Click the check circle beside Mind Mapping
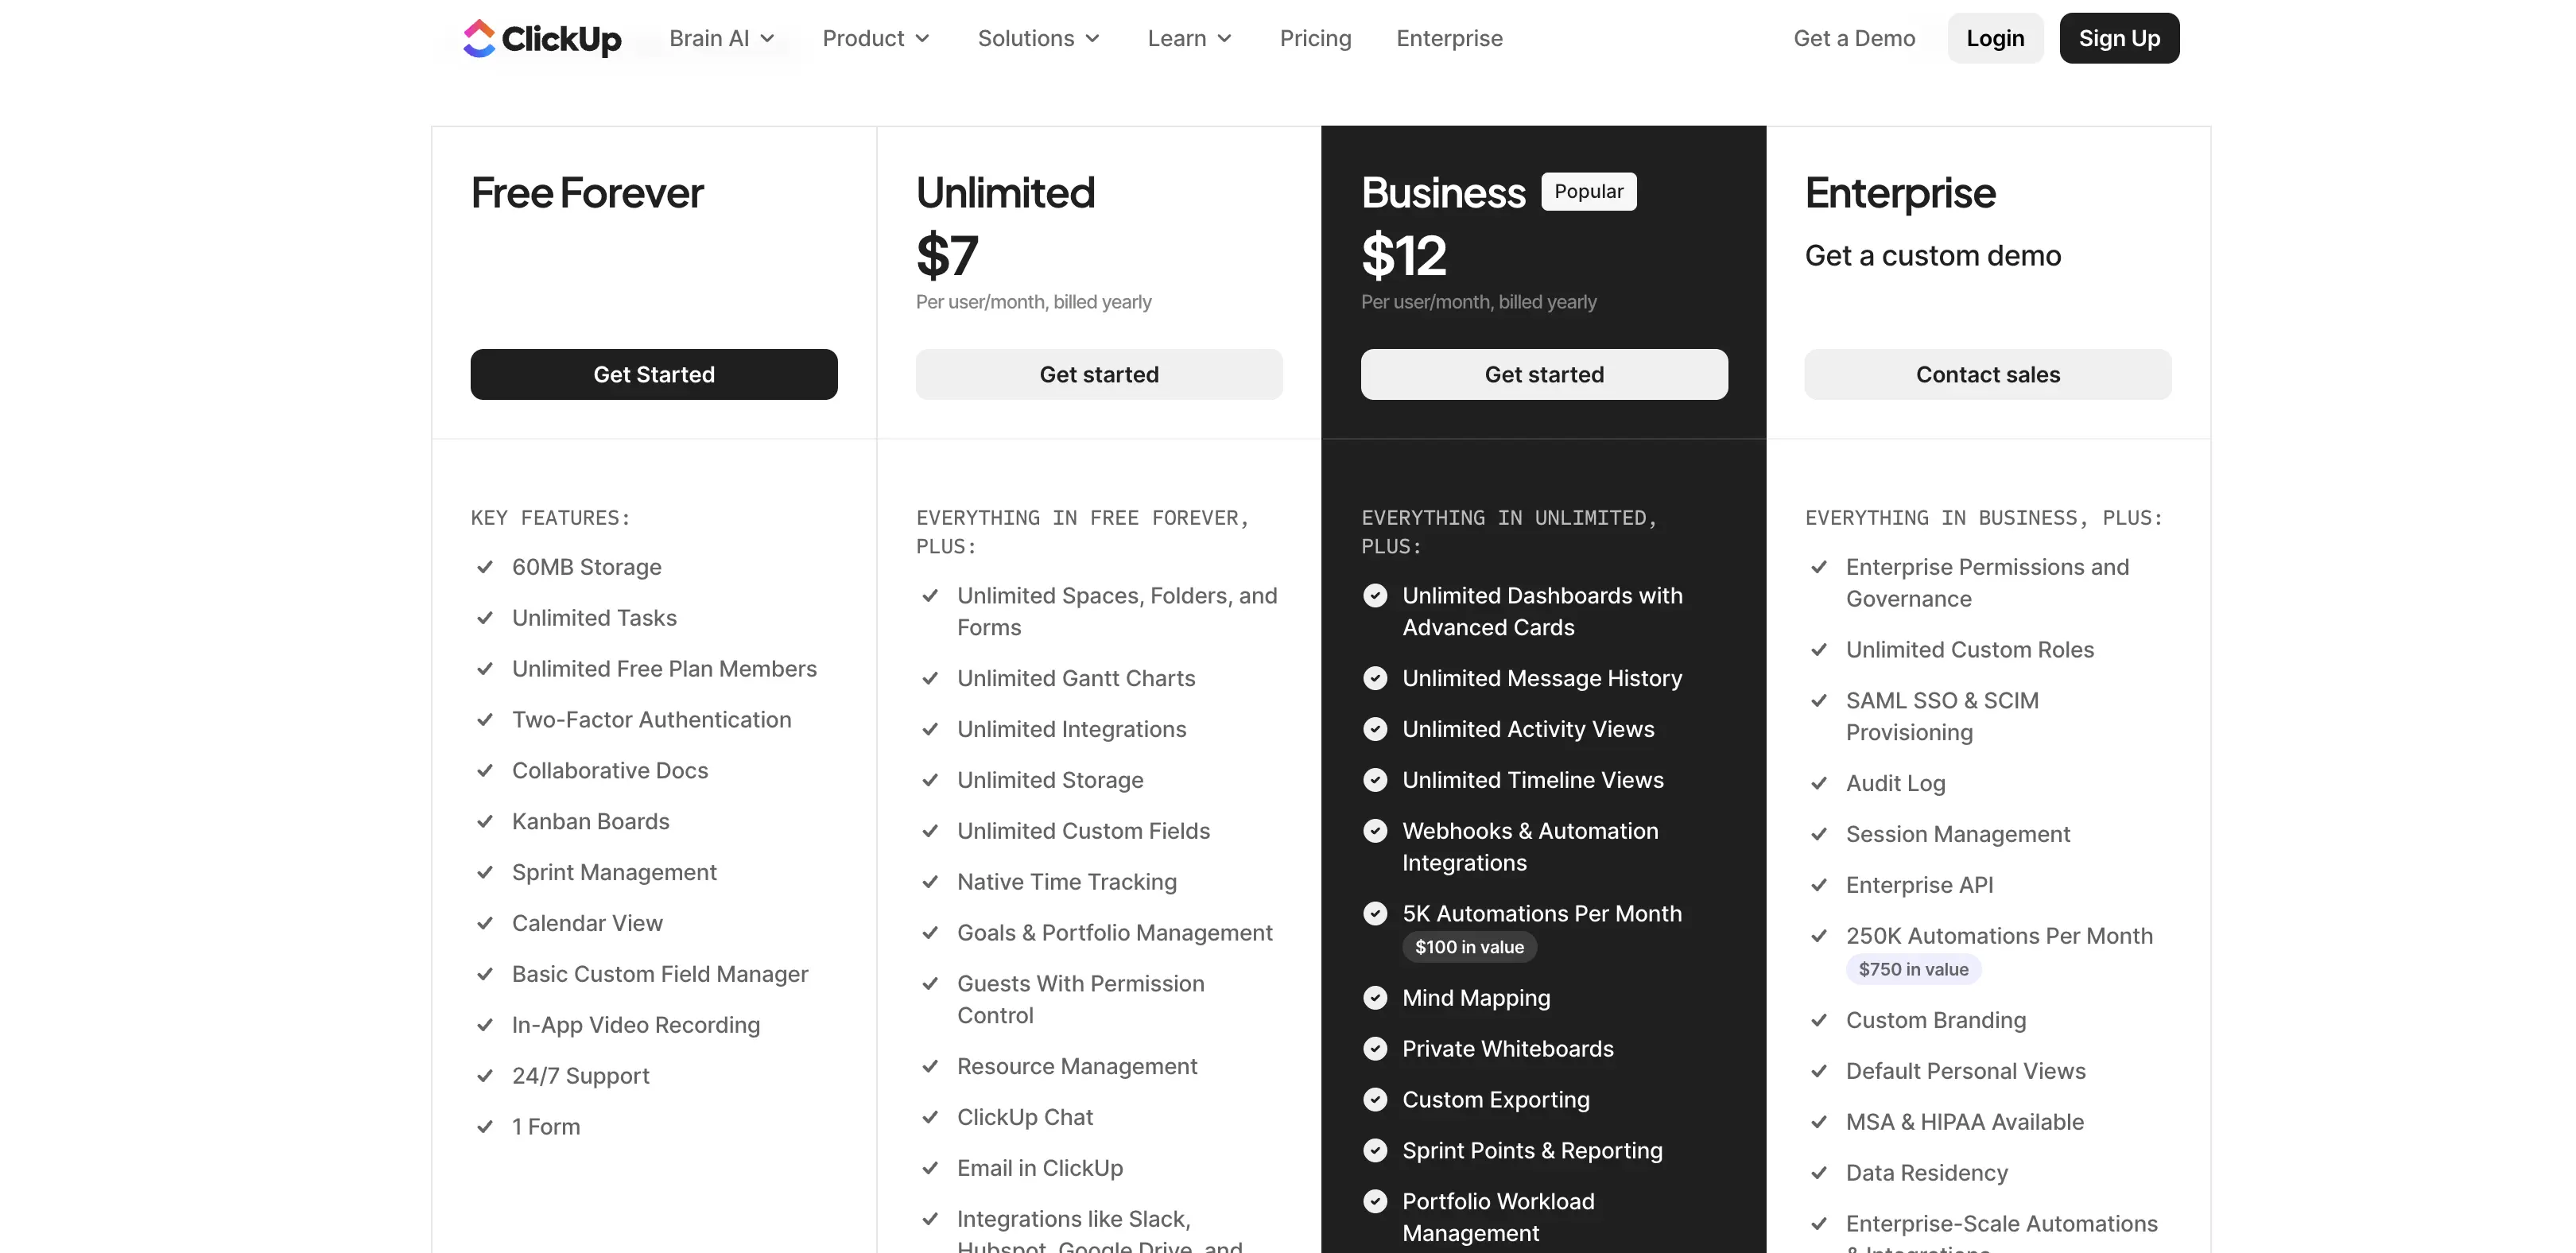Image resolution: width=2576 pixels, height=1253 pixels. [1375, 998]
